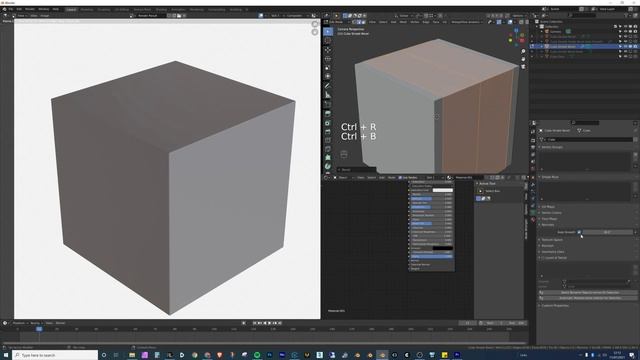Open the Mesh menu in viewport header
This screenshot has height=360, width=640.
(x=403, y=22)
